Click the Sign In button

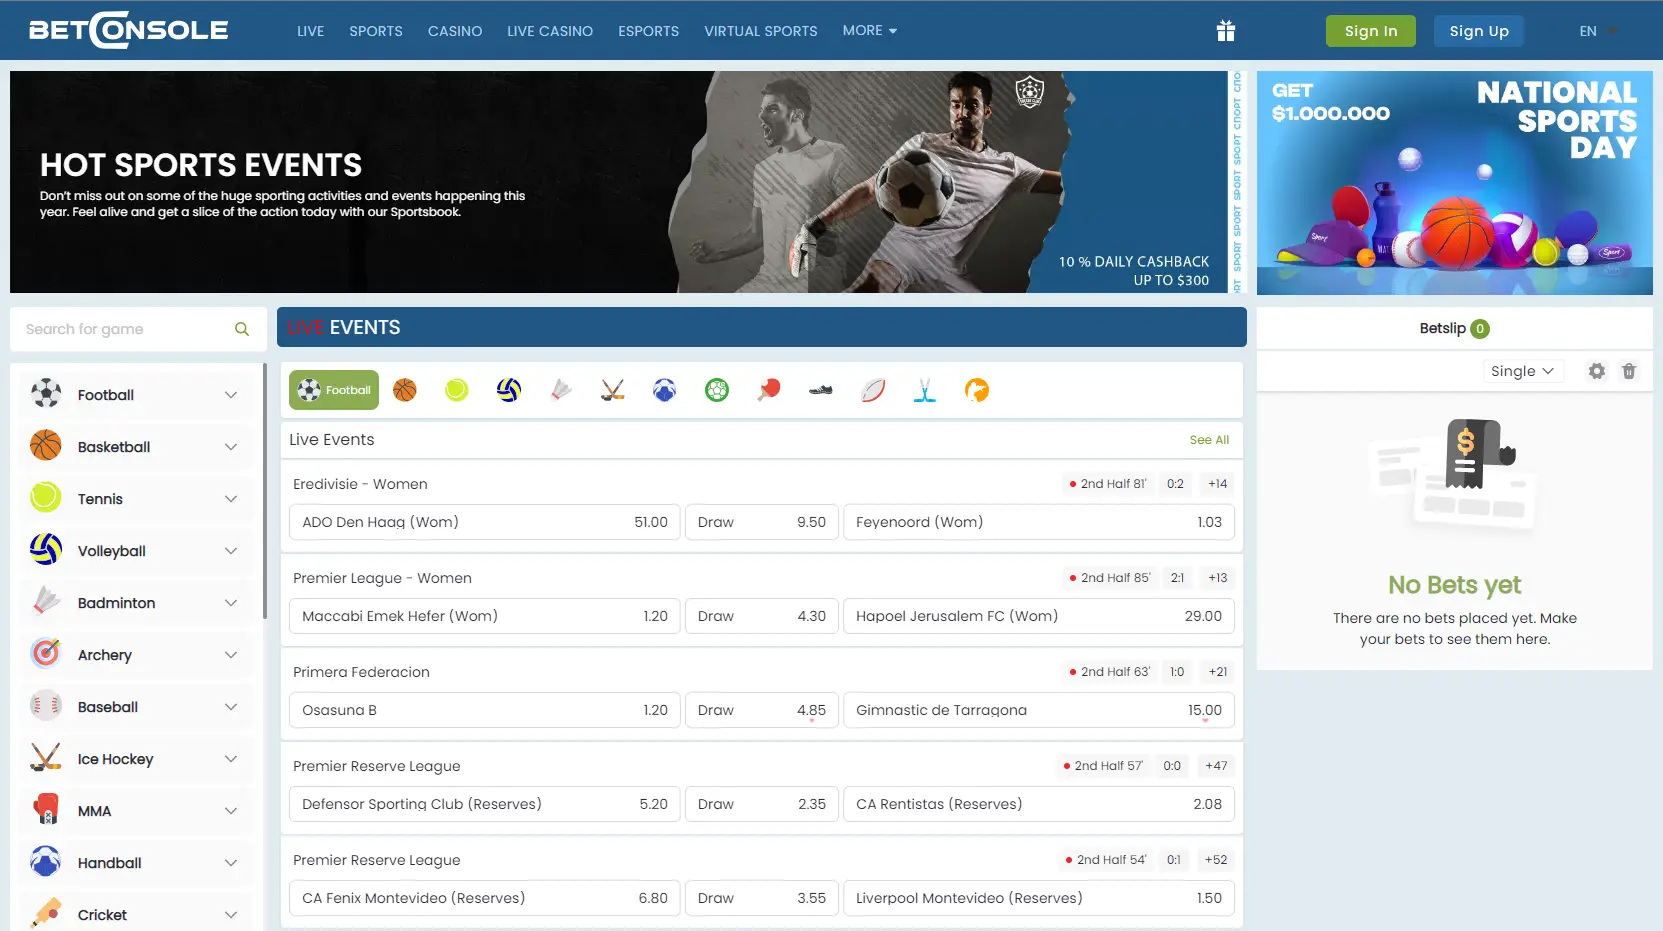pyautogui.click(x=1371, y=31)
